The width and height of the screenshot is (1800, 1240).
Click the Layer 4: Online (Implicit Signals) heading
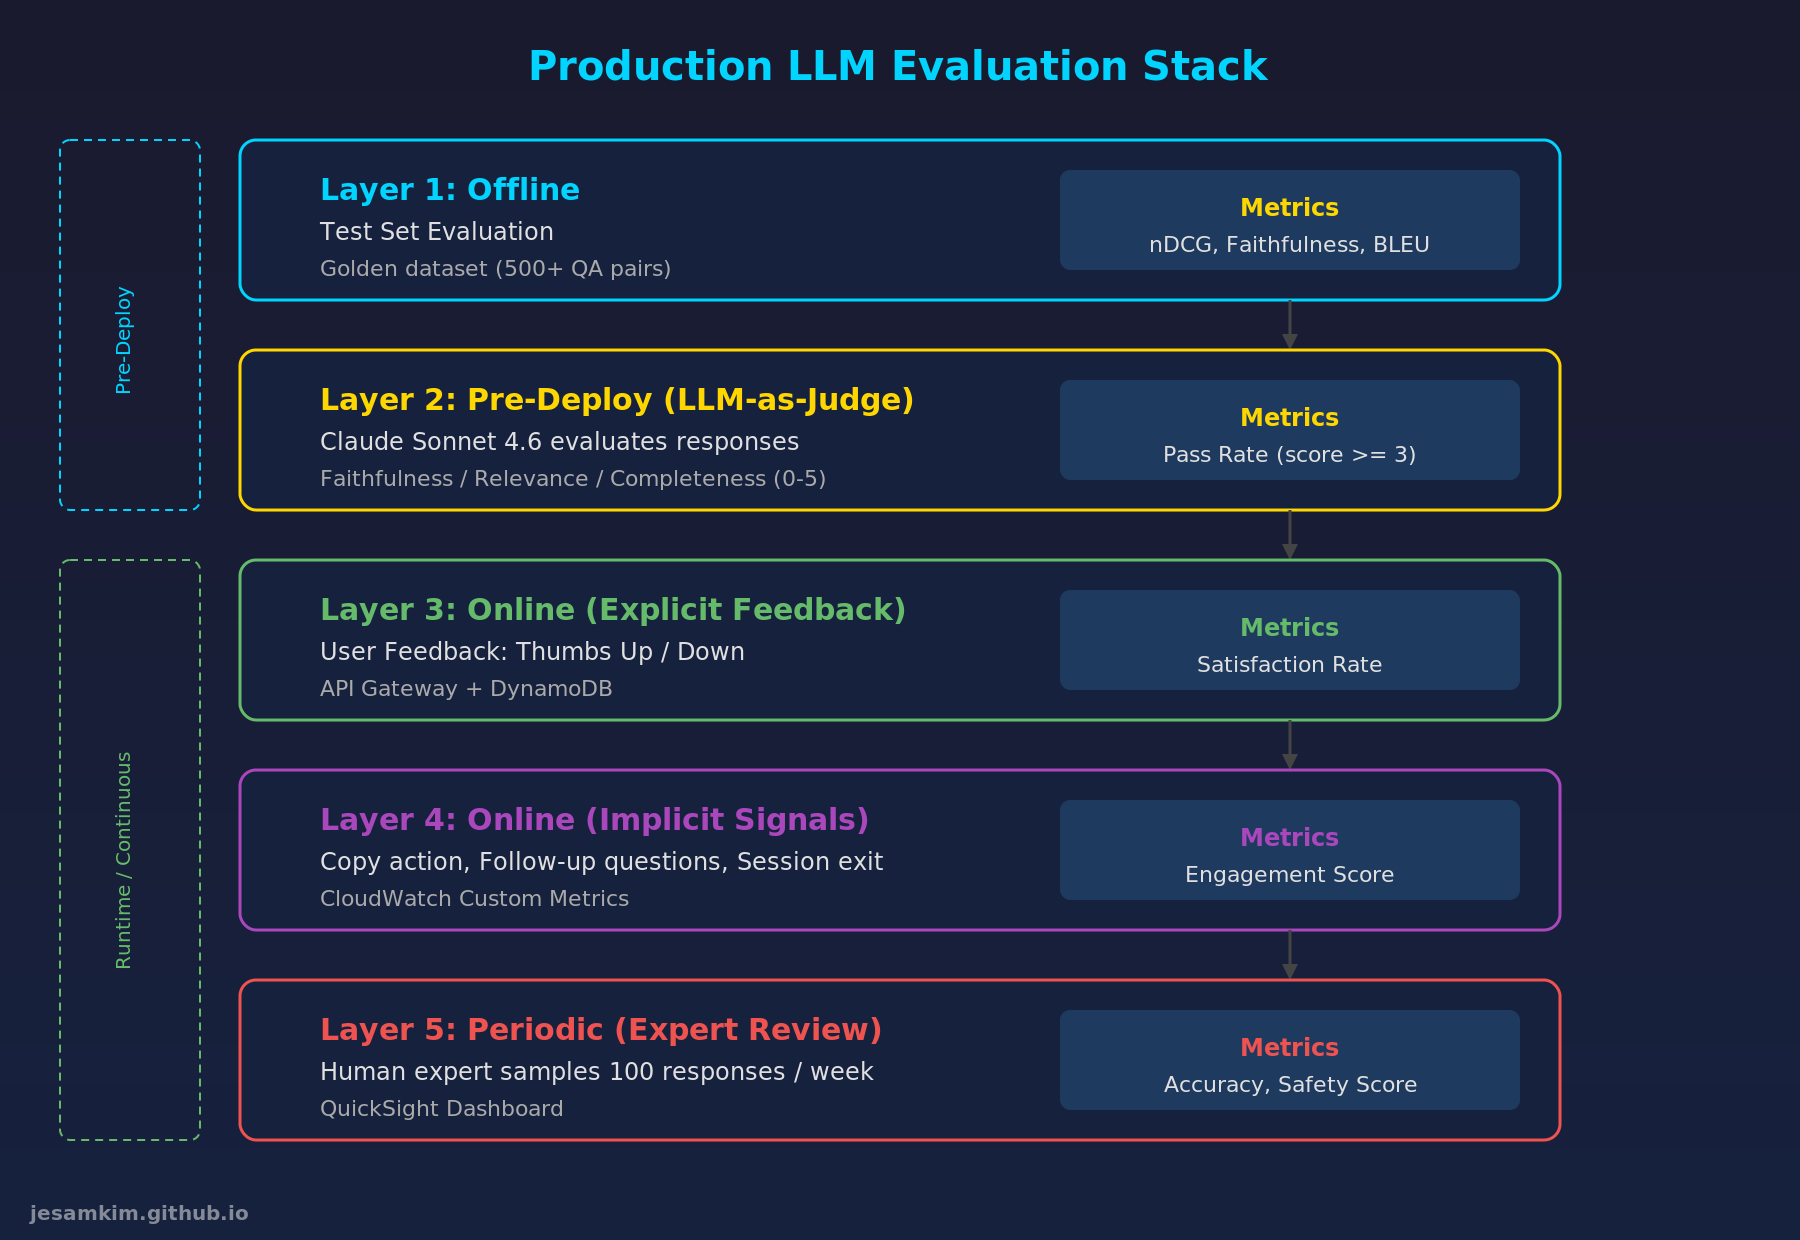coord(594,819)
